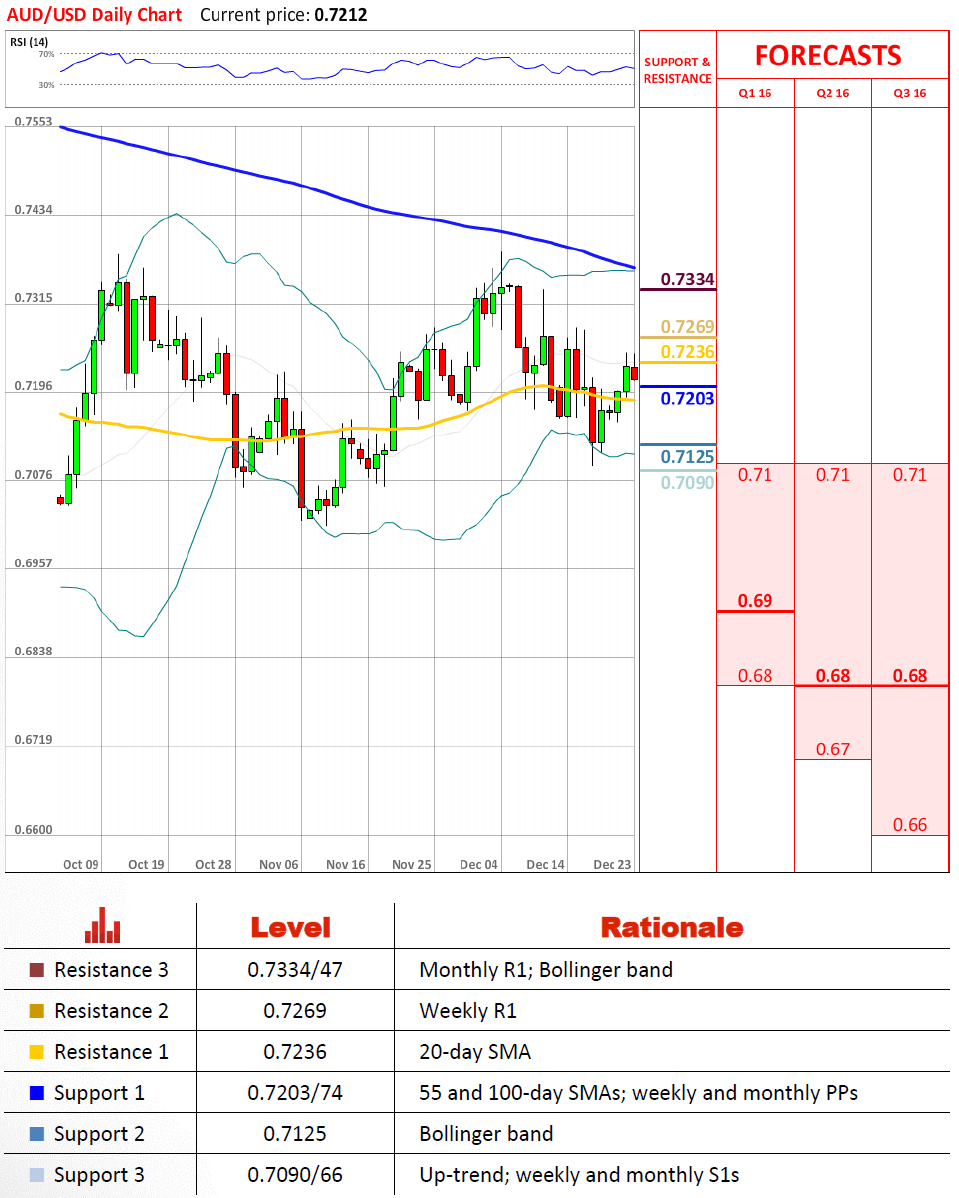Click the bold 0.68 value in Q3 16 forecast
959x1198 pixels.
[910, 676]
